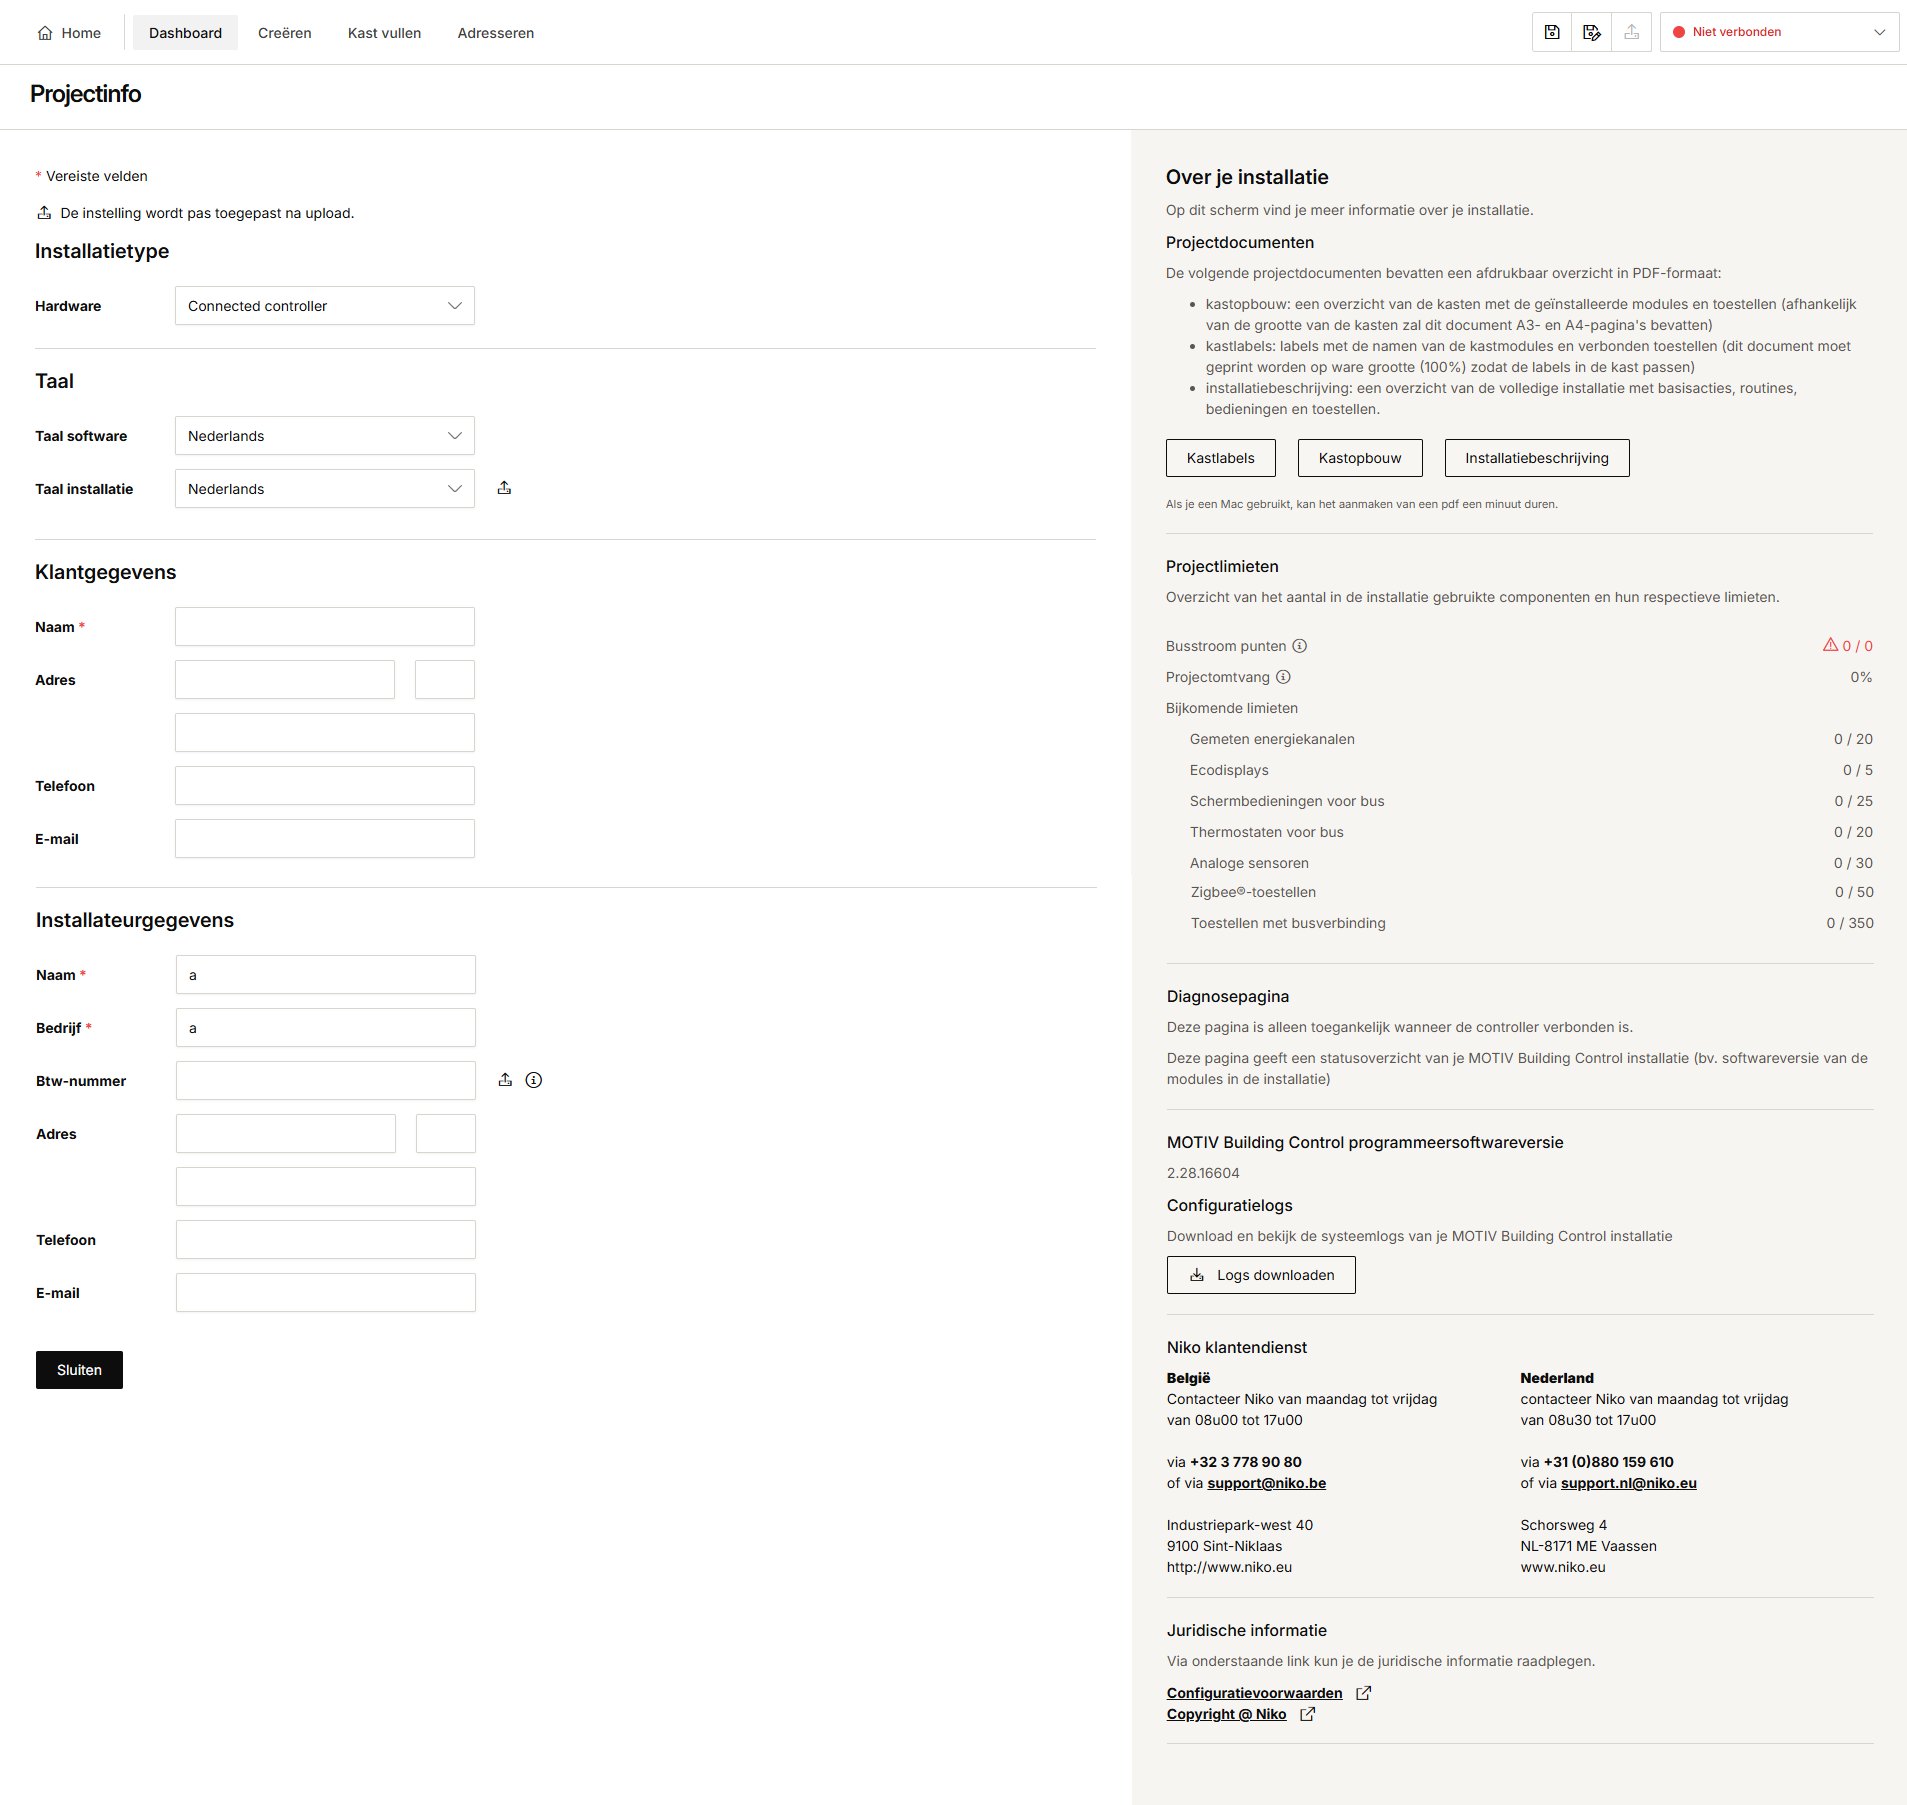Click the upload icon beside Btw-nummer
The image size is (1907, 1805).
(x=505, y=1080)
